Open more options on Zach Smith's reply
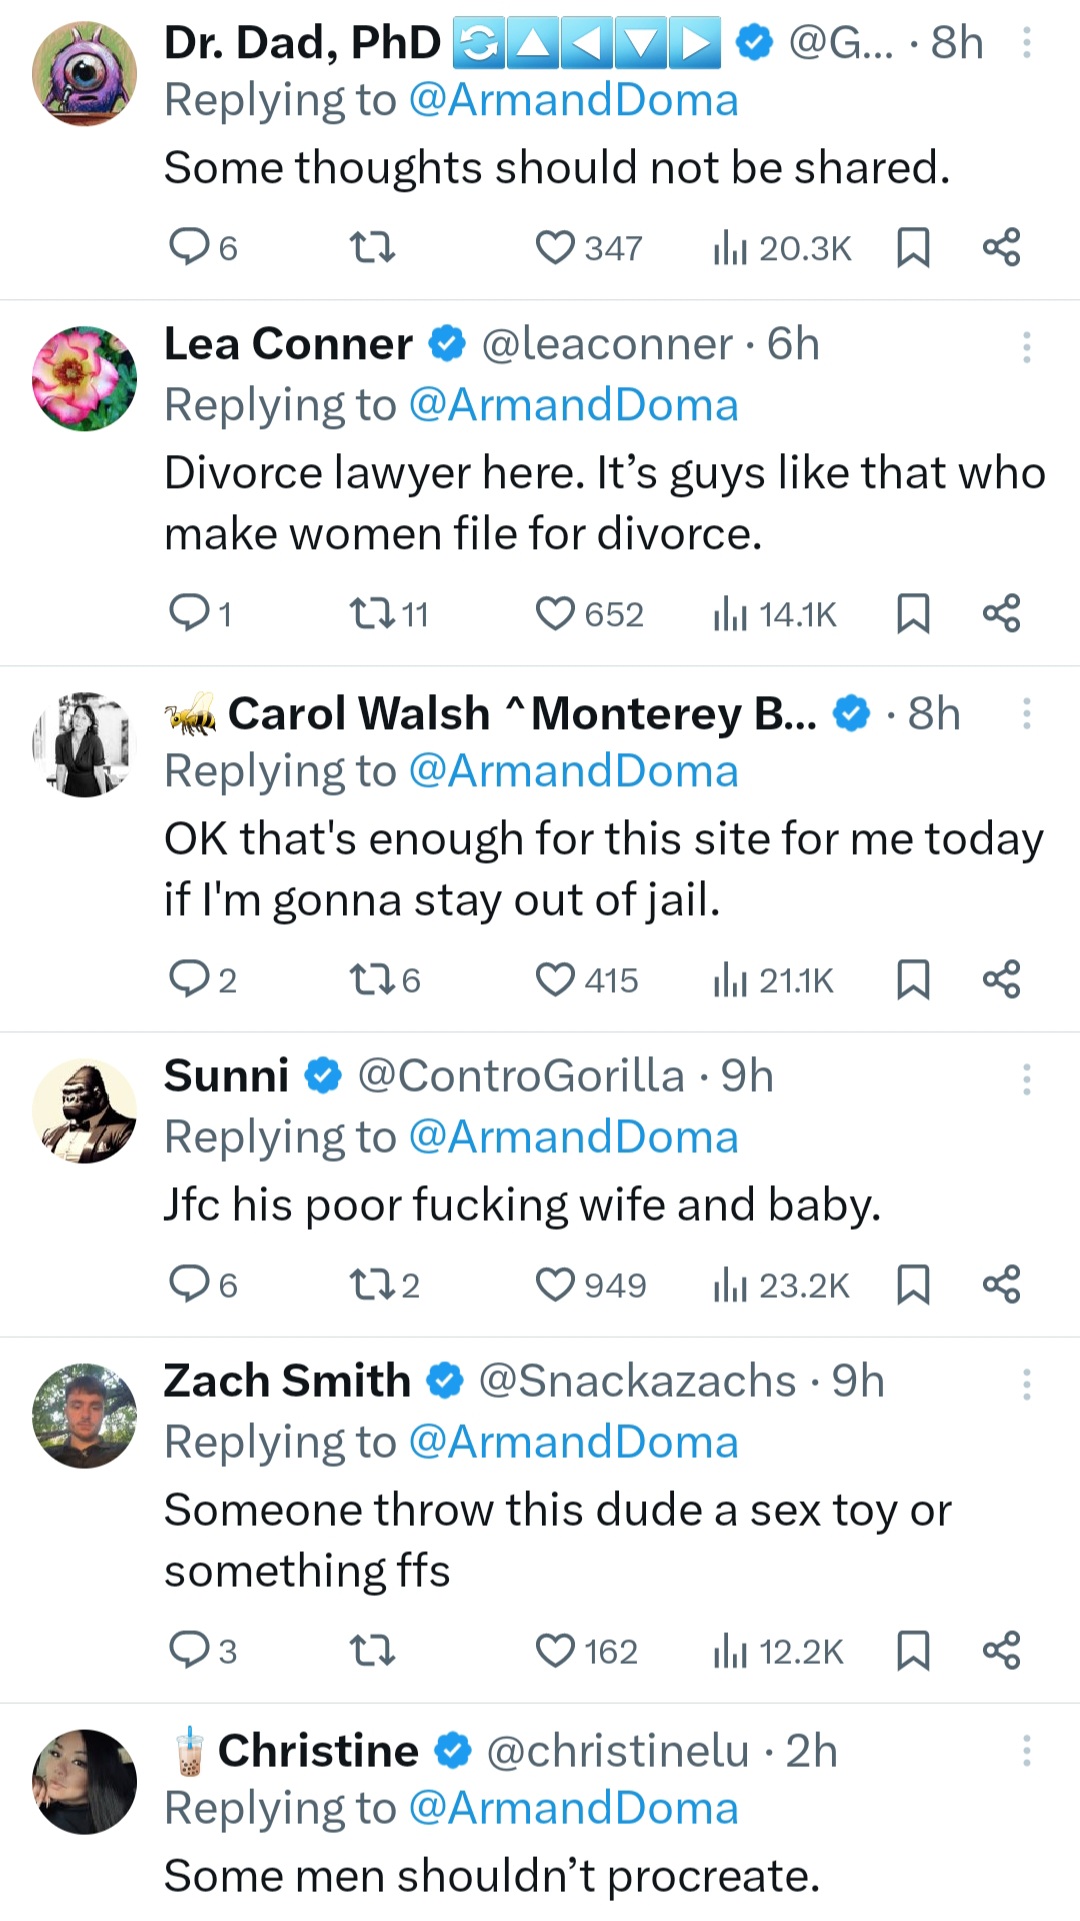The width and height of the screenshot is (1080, 1921). point(1026,1384)
